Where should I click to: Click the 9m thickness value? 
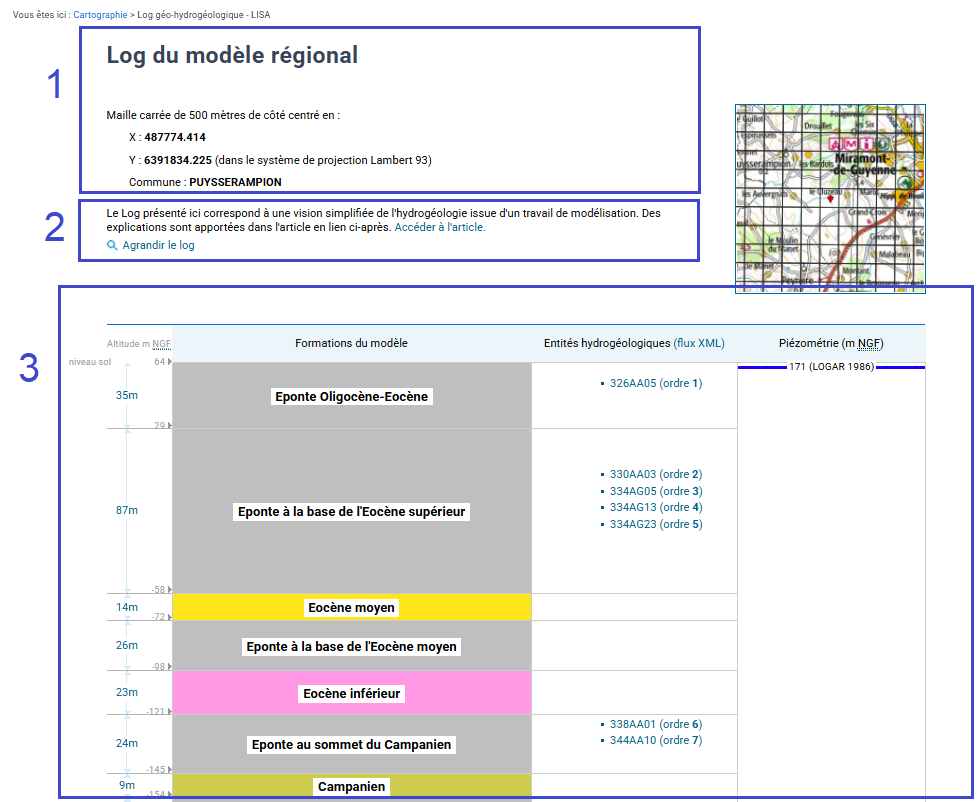[x=127, y=785]
